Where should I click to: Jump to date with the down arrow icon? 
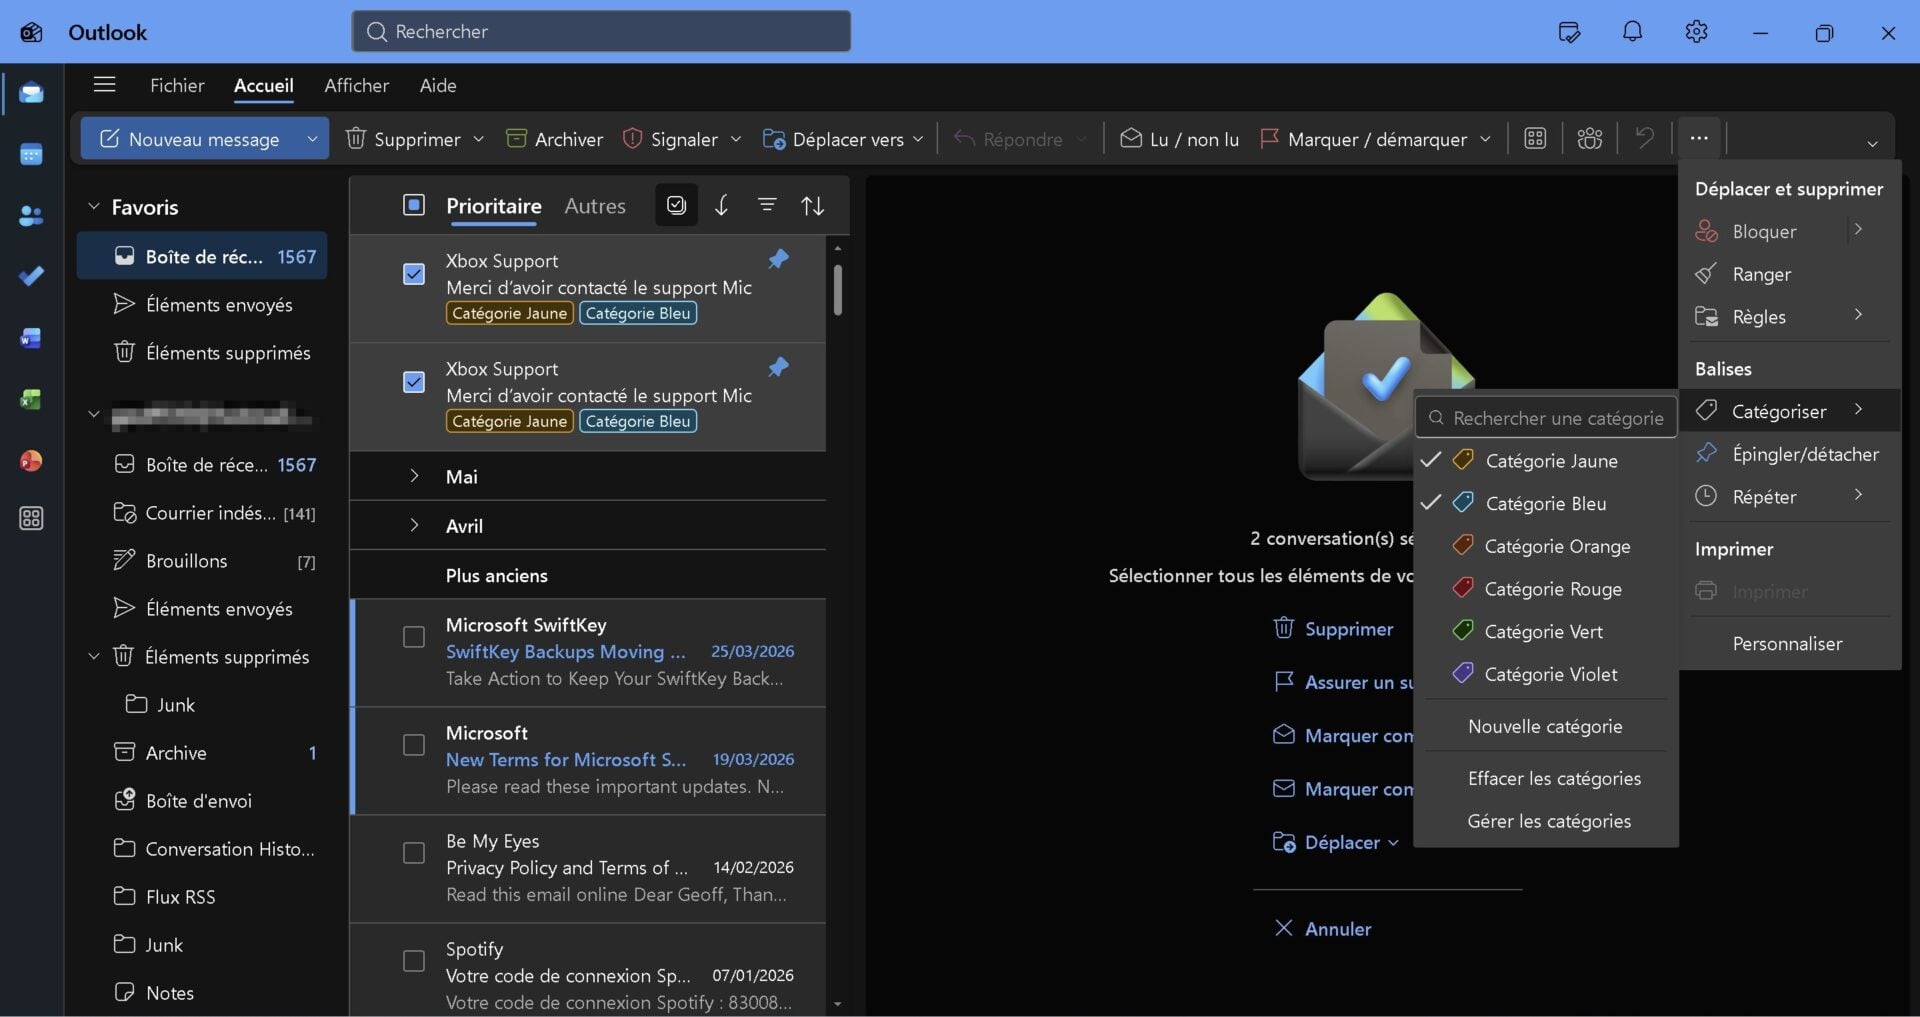[x=721, y=205]
